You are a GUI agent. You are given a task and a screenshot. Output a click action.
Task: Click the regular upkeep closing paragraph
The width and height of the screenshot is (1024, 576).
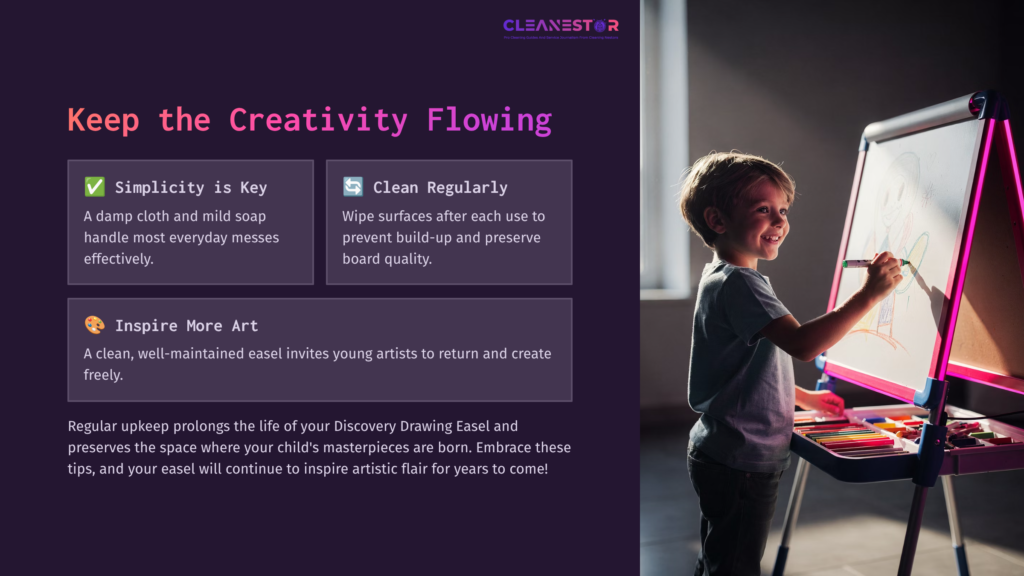319,447
